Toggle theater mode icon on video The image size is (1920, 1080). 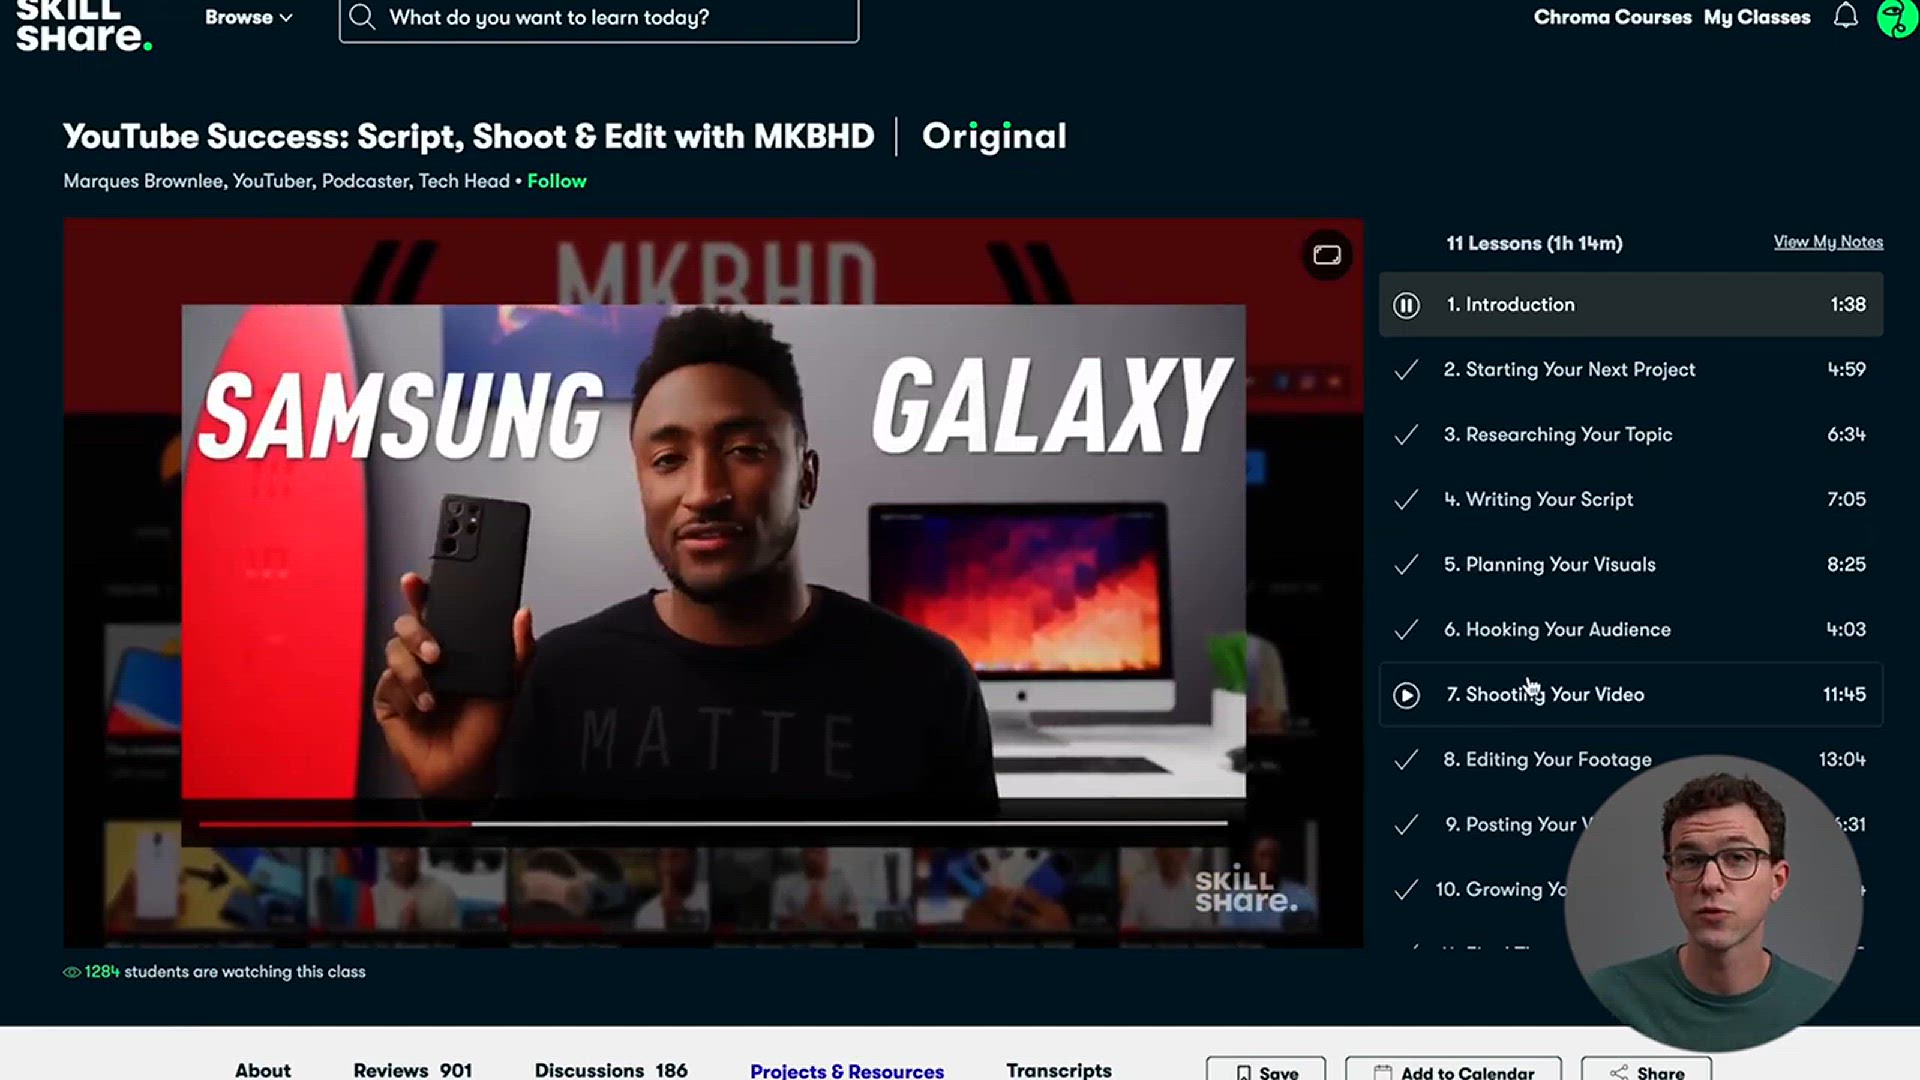pyautogui.click(x=1327, y=255)
